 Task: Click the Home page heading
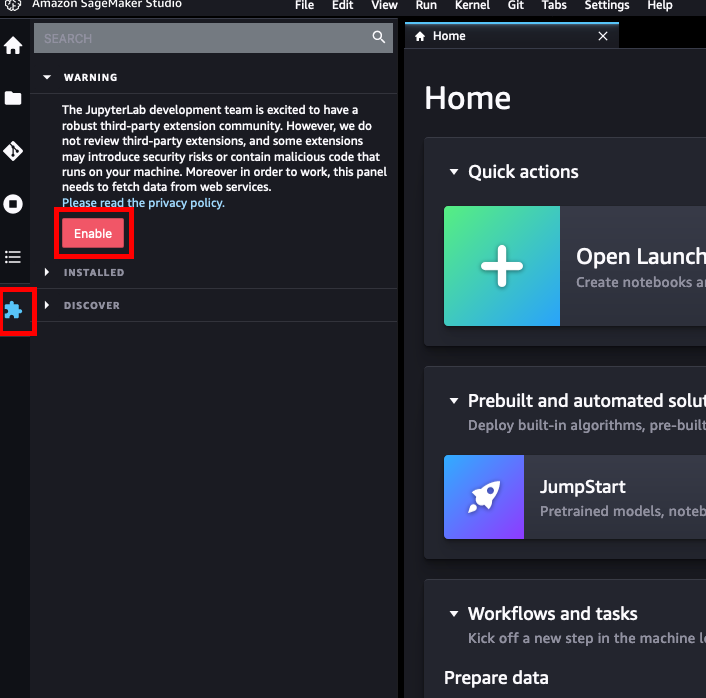pyautogui.click(x=468, y=98)
